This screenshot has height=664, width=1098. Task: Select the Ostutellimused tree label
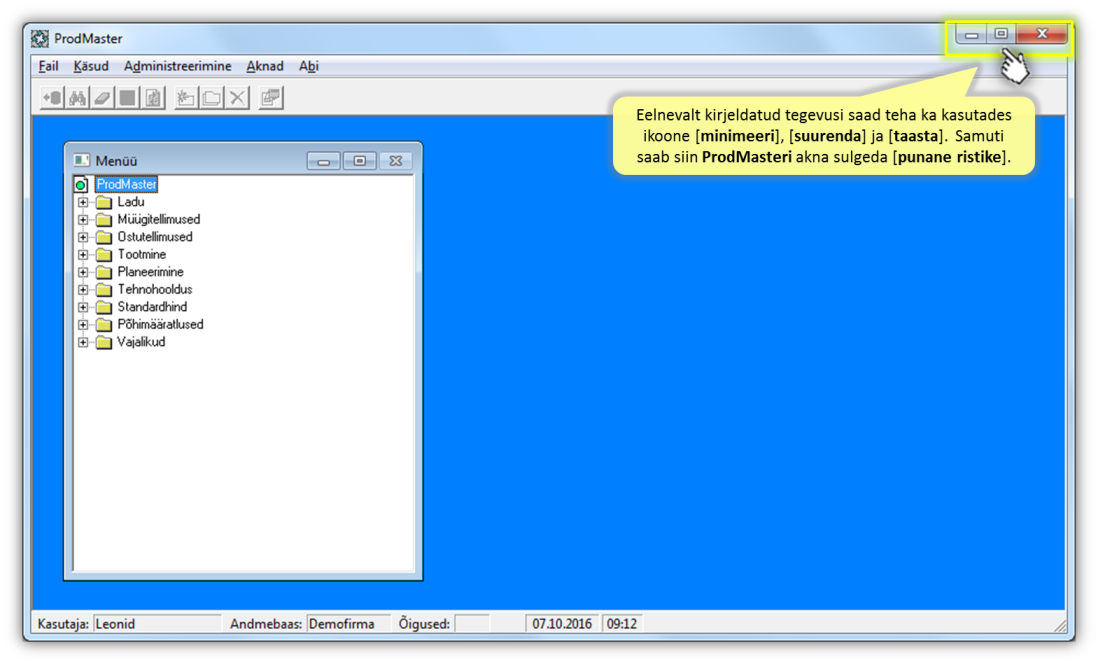pyautogui.click(x=155, y=237)
